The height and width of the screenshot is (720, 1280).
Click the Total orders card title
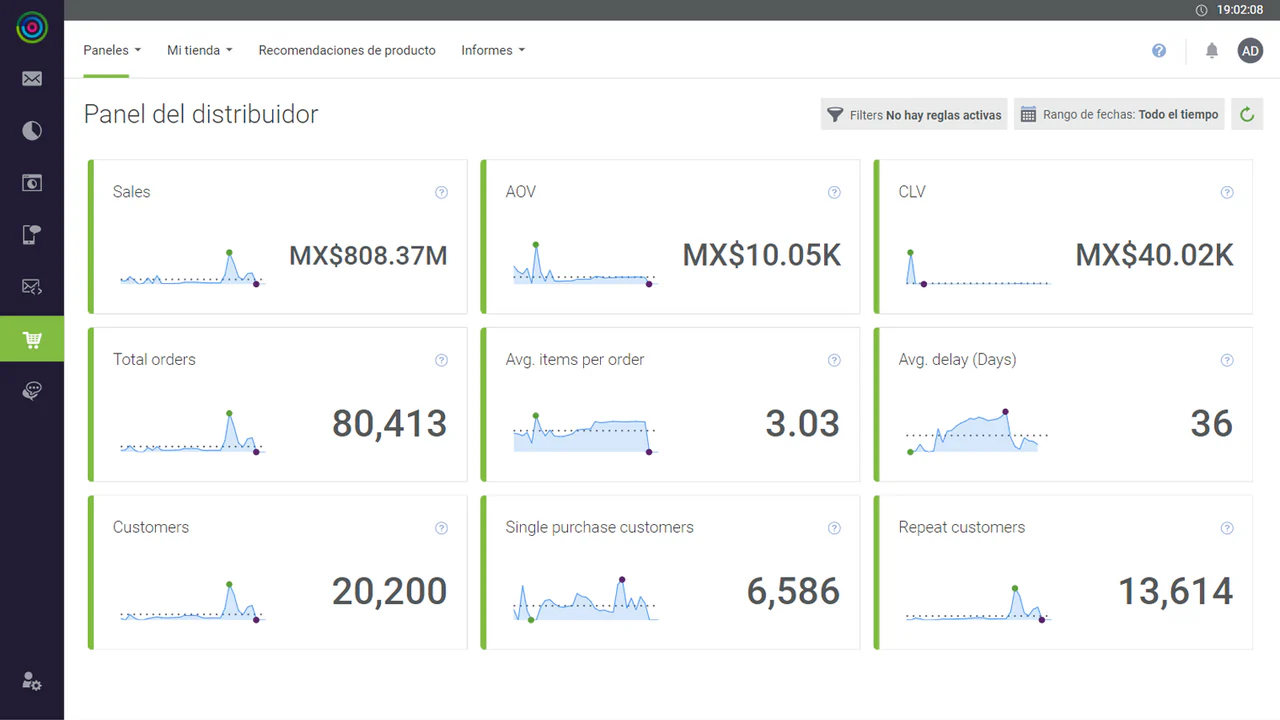click(x=154, y=360)
